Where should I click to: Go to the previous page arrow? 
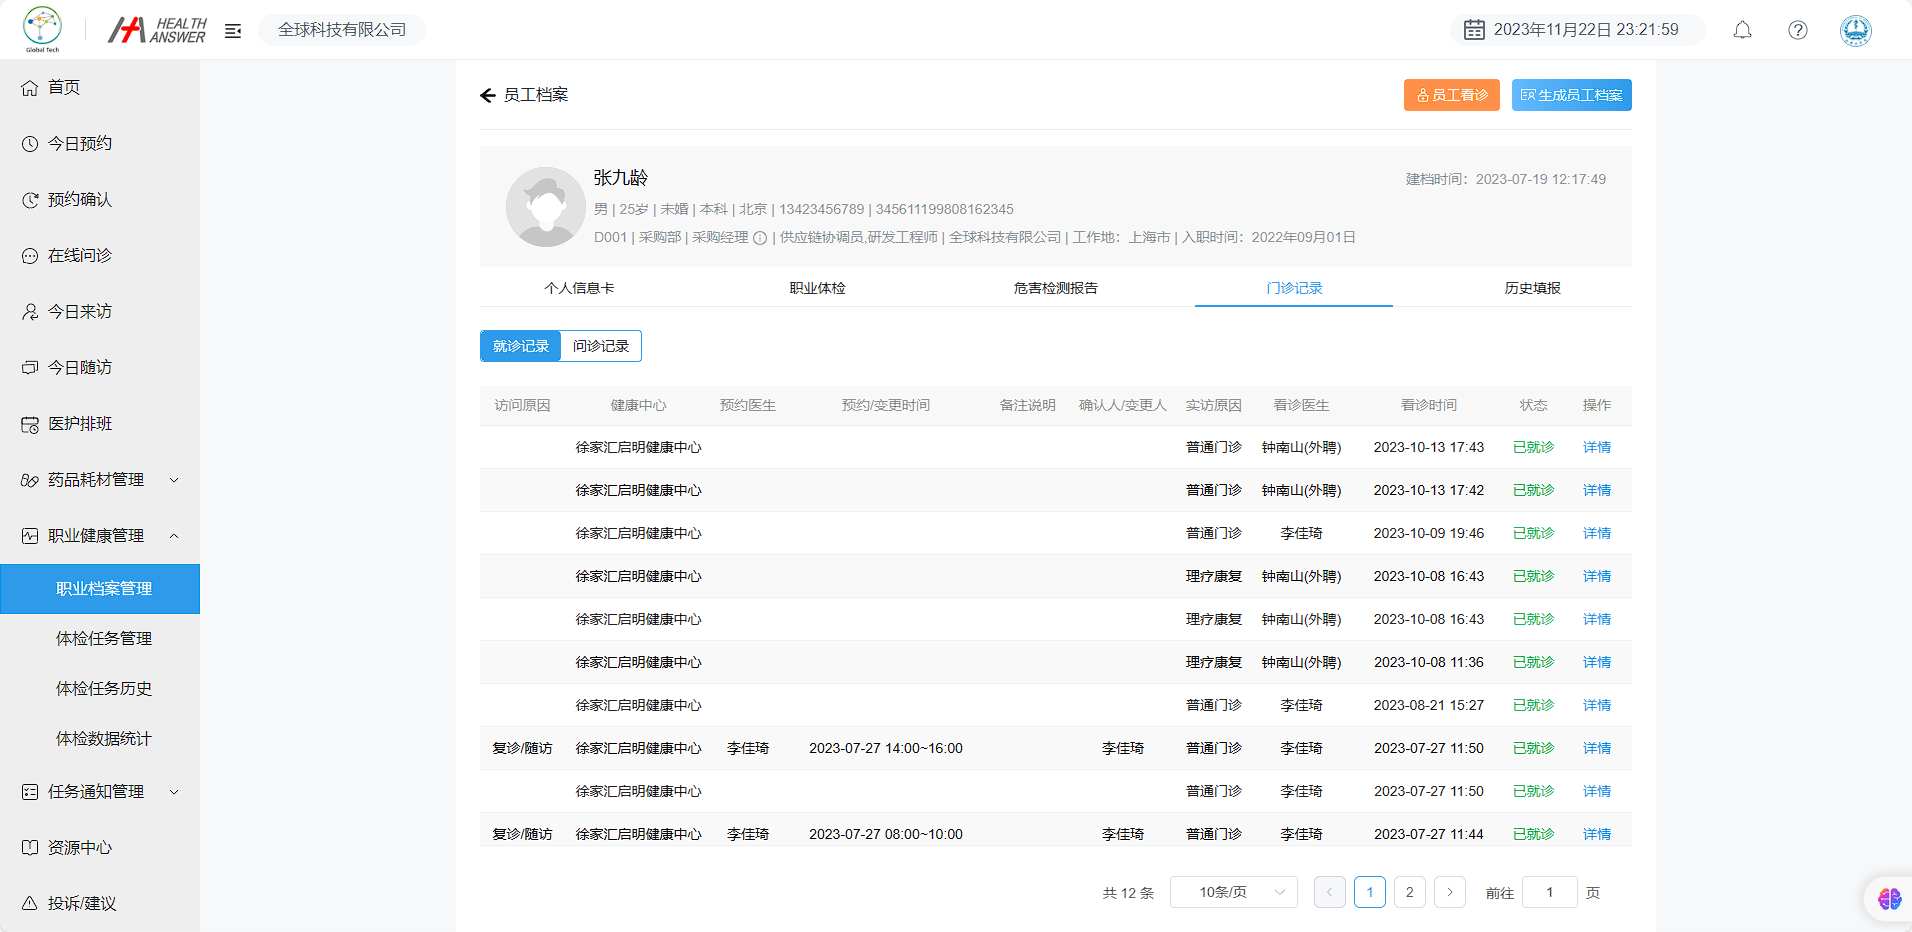(1330, 892)
